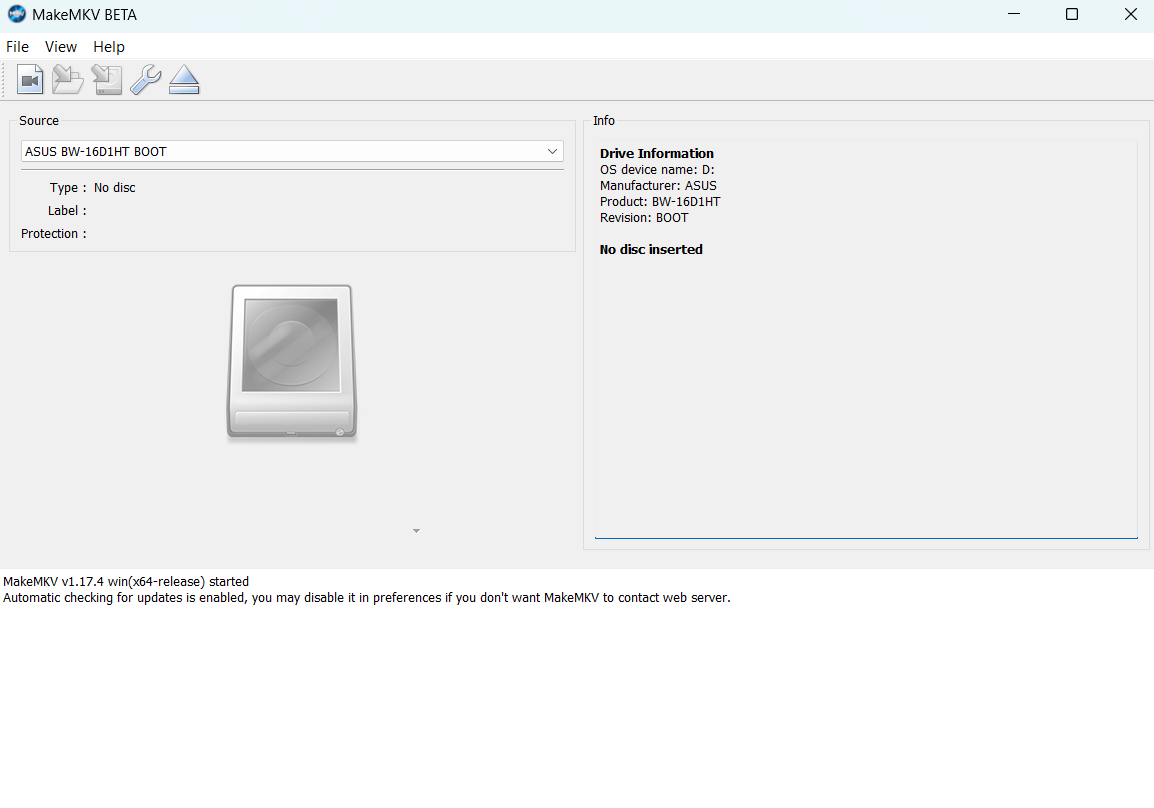This screenshot has height=808, width=1154.
Task: Click the Drive Information heading
Action: point(656,153)
